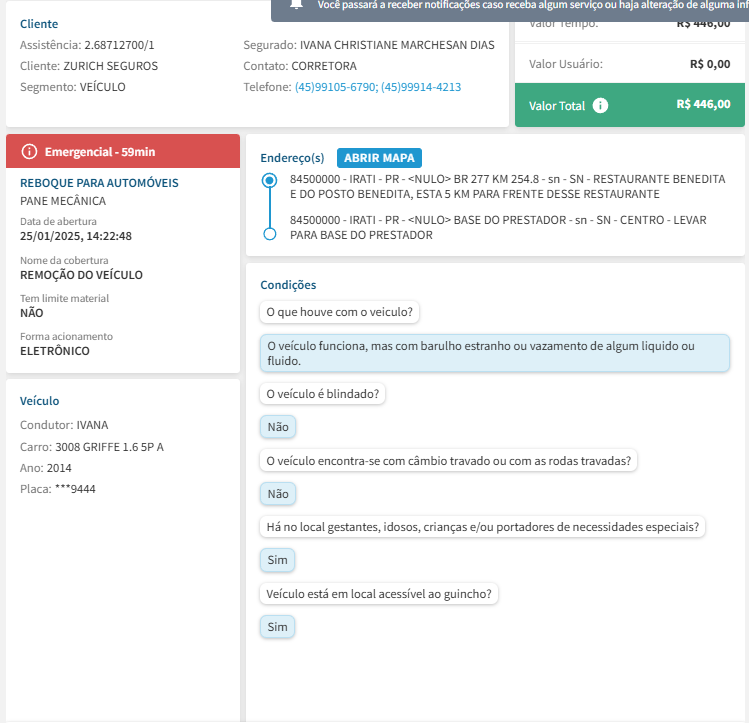Click question about gestantes, idosos, crianças
This screenshot has width=749, height=723.
click(482, 527)
